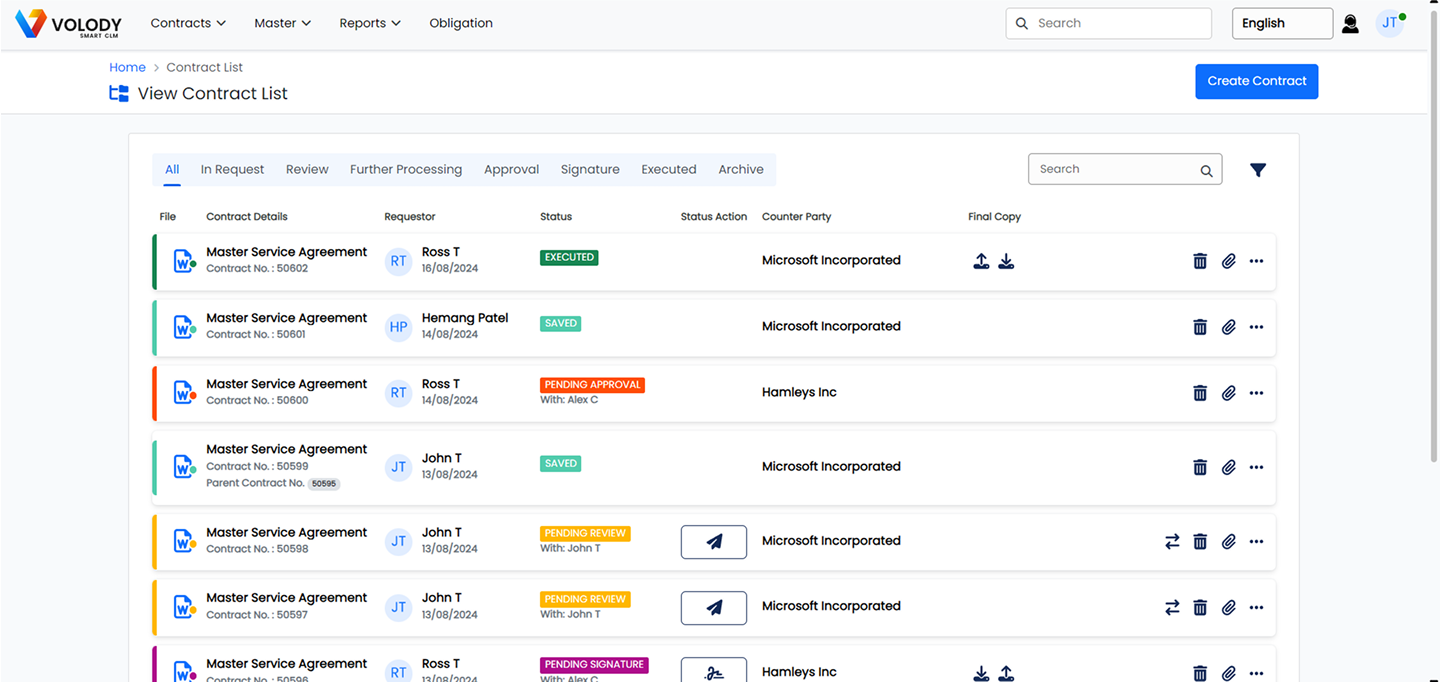Click the swap arrows icon for contract 50597

(1172, 607)
